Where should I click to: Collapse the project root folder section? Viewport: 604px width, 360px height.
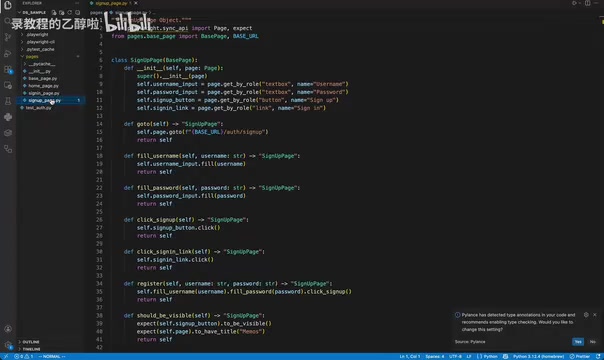click(x=34, y=12)
